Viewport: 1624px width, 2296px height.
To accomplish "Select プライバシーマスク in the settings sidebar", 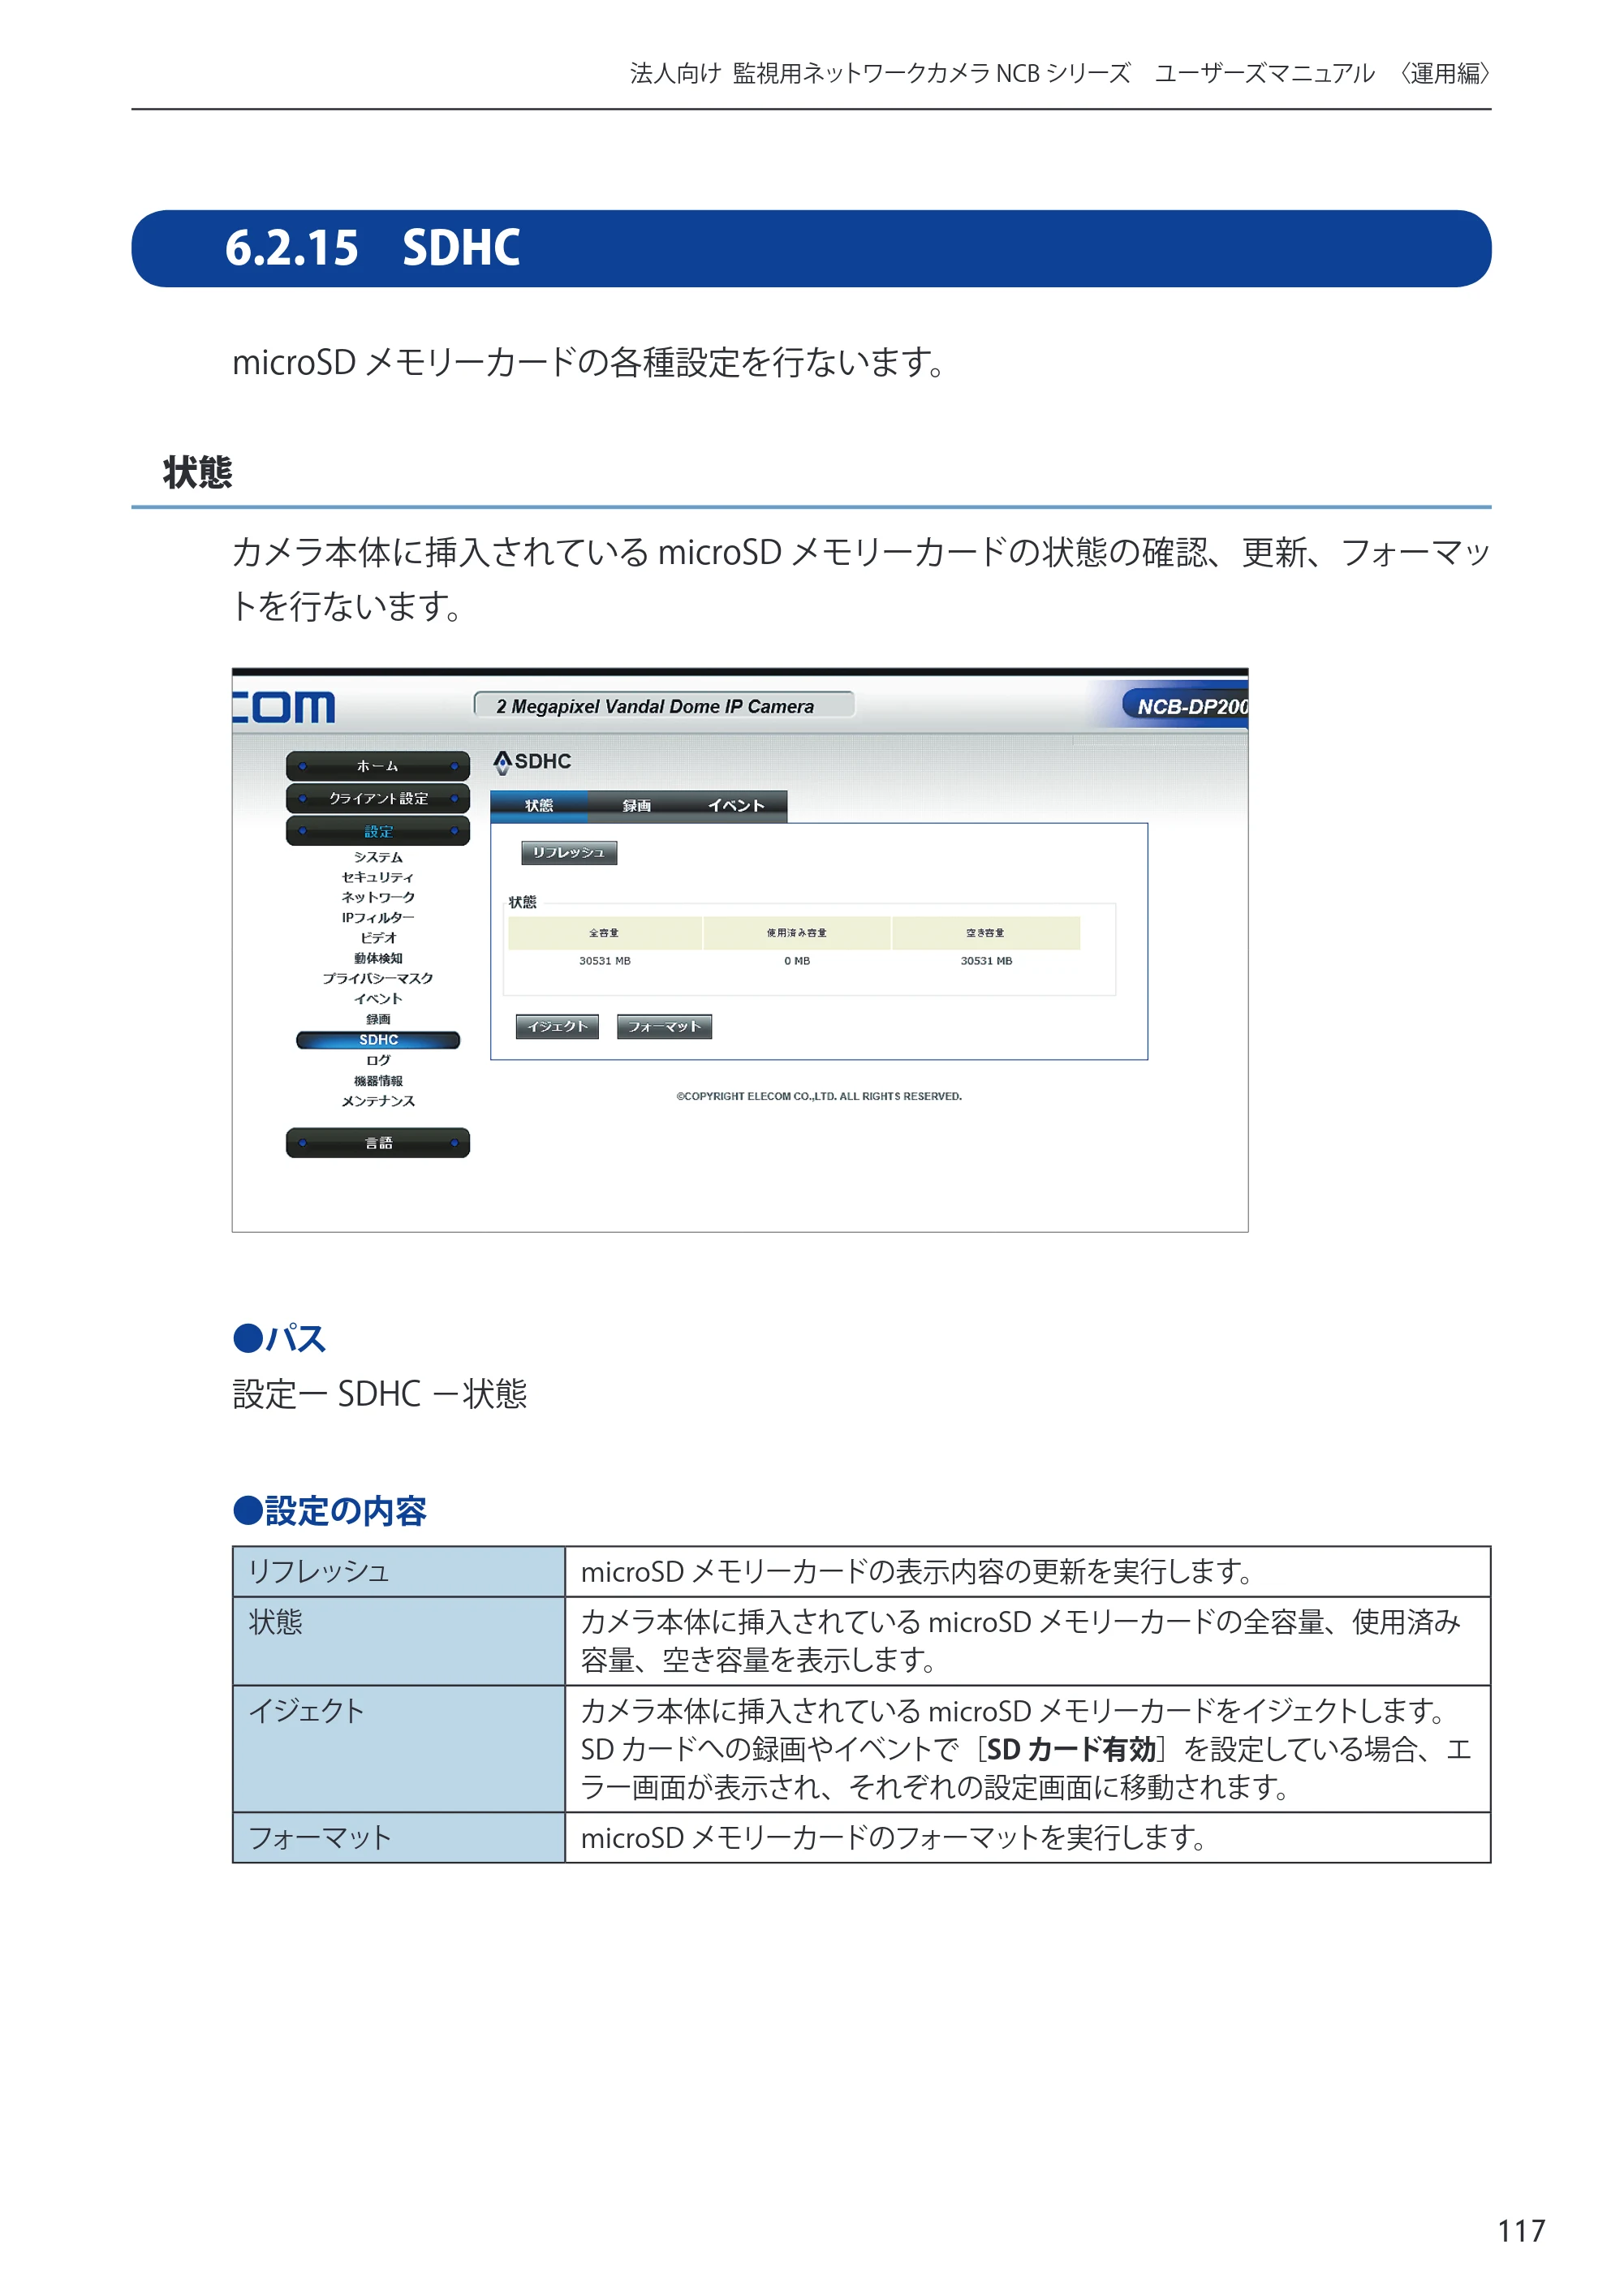I will [x=378, y=978].
